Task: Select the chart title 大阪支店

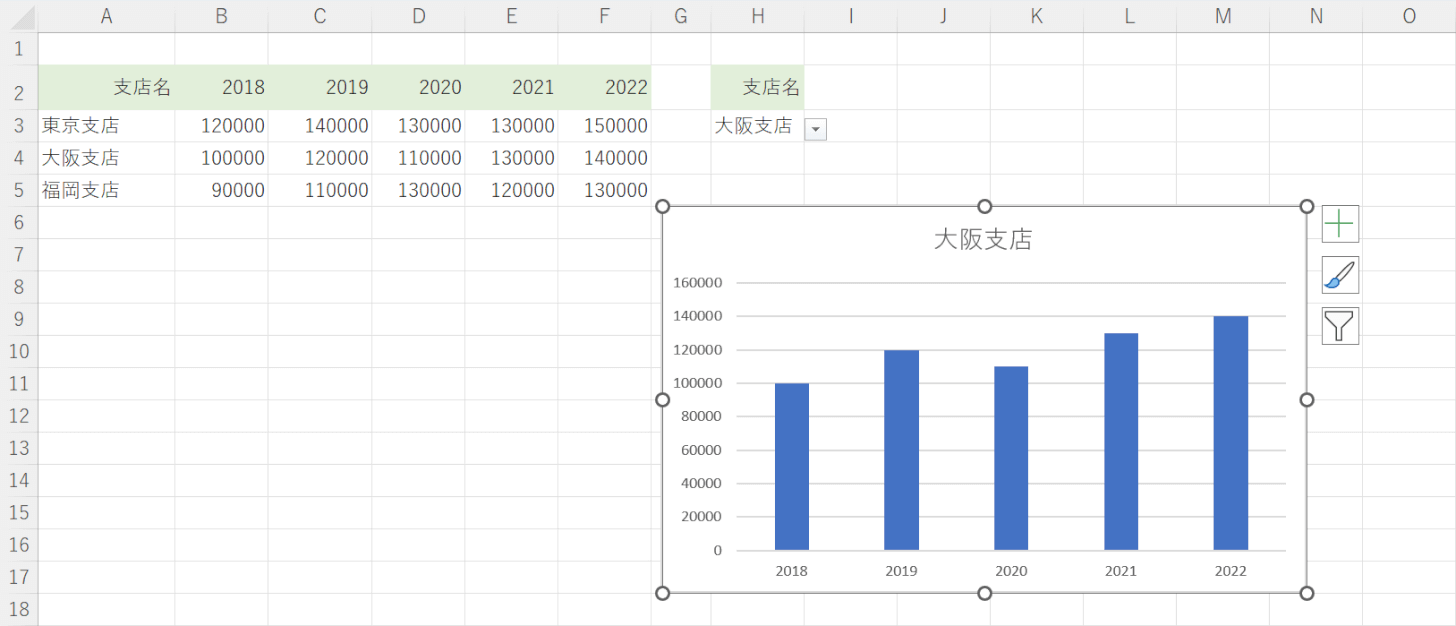Action: coord(982,240)
